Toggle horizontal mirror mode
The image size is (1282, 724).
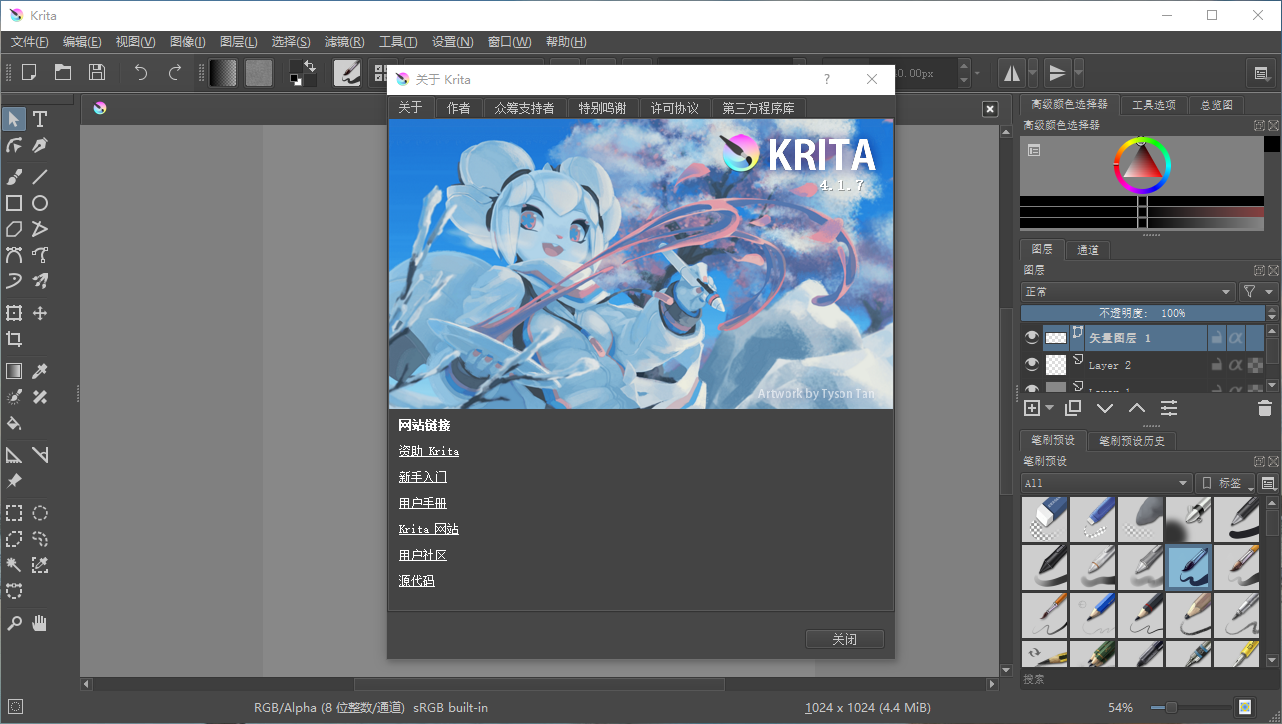tap(1012, 72)
